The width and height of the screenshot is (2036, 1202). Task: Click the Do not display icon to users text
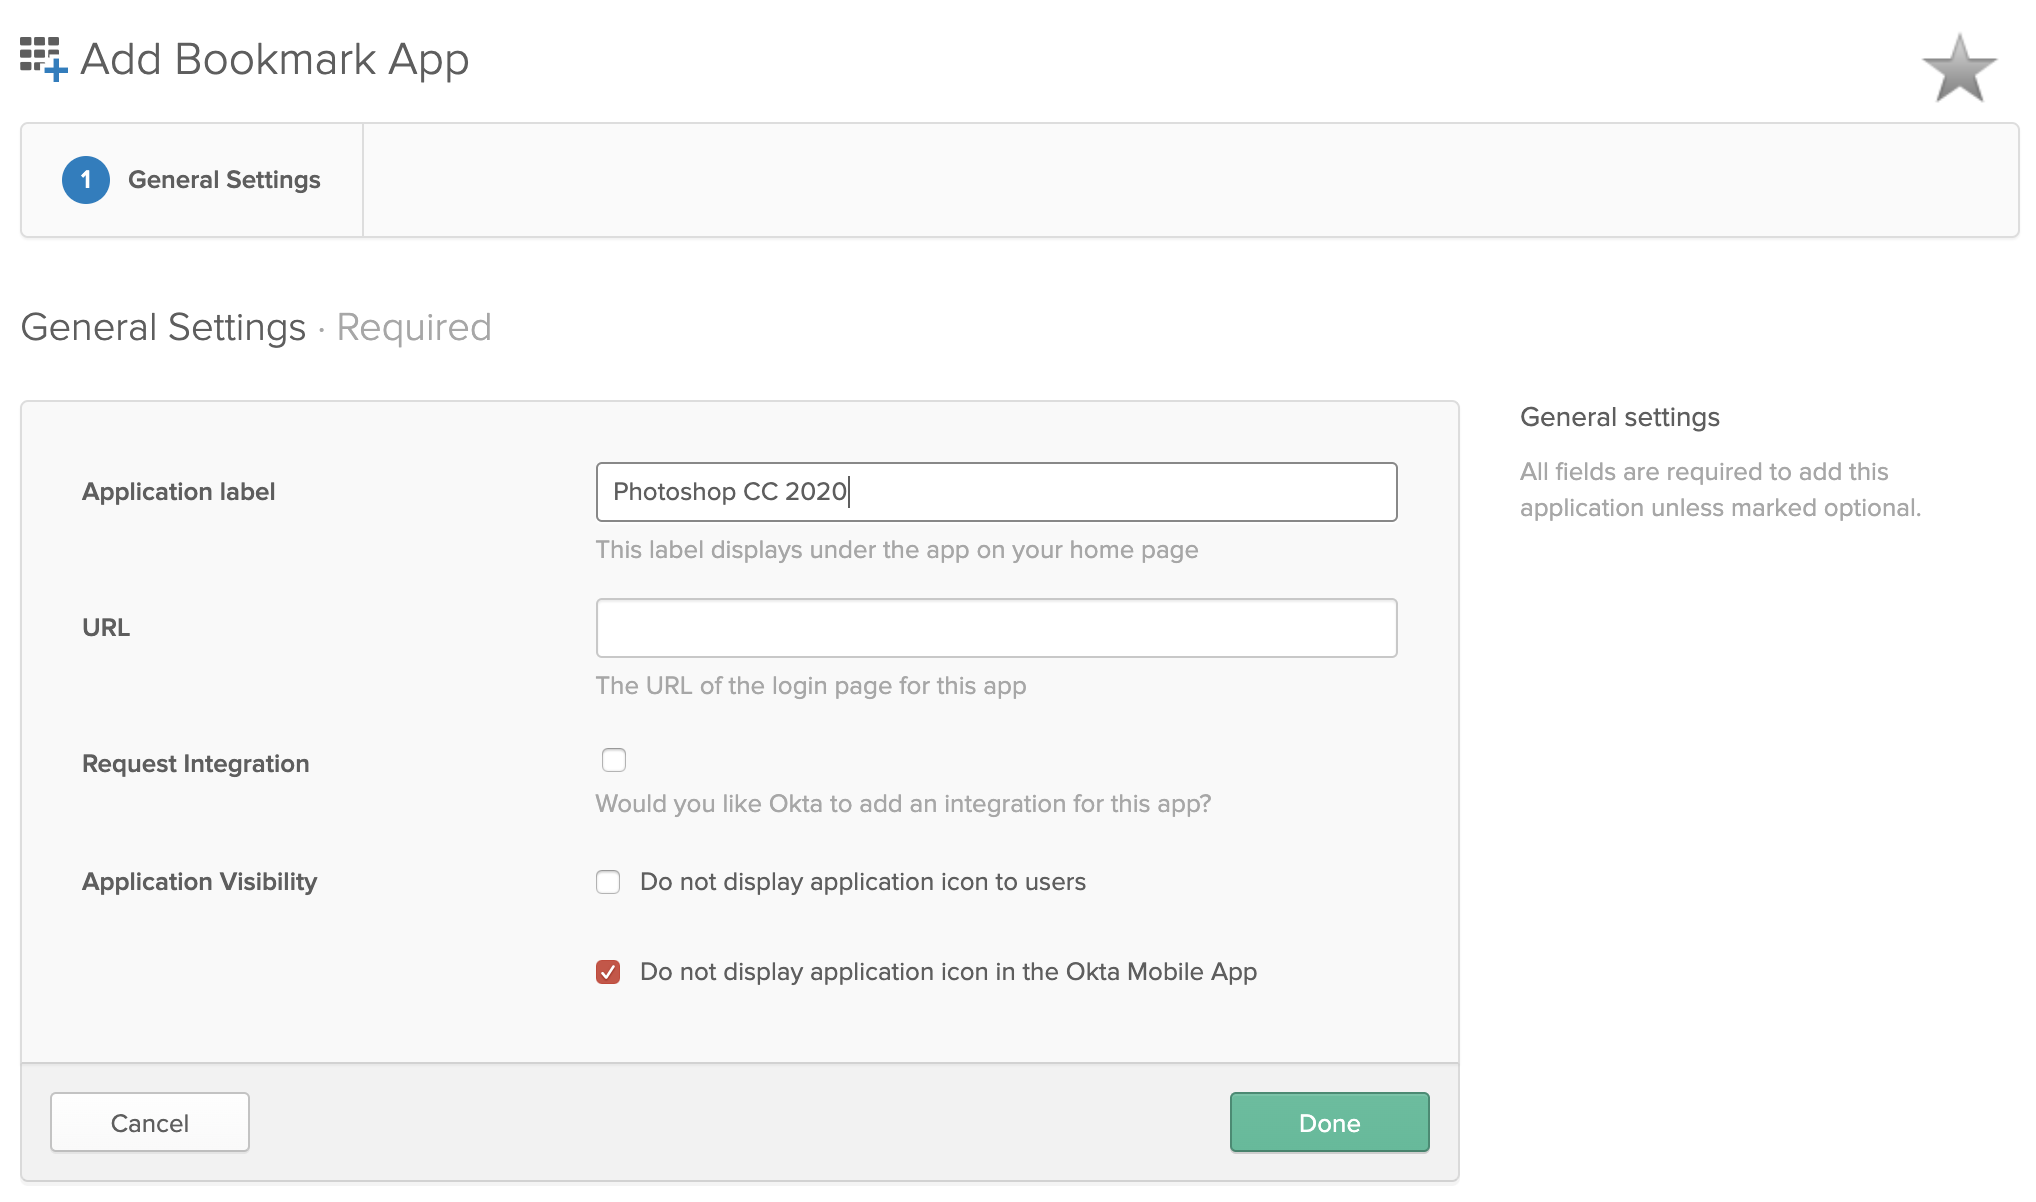(x=862, y=882)
